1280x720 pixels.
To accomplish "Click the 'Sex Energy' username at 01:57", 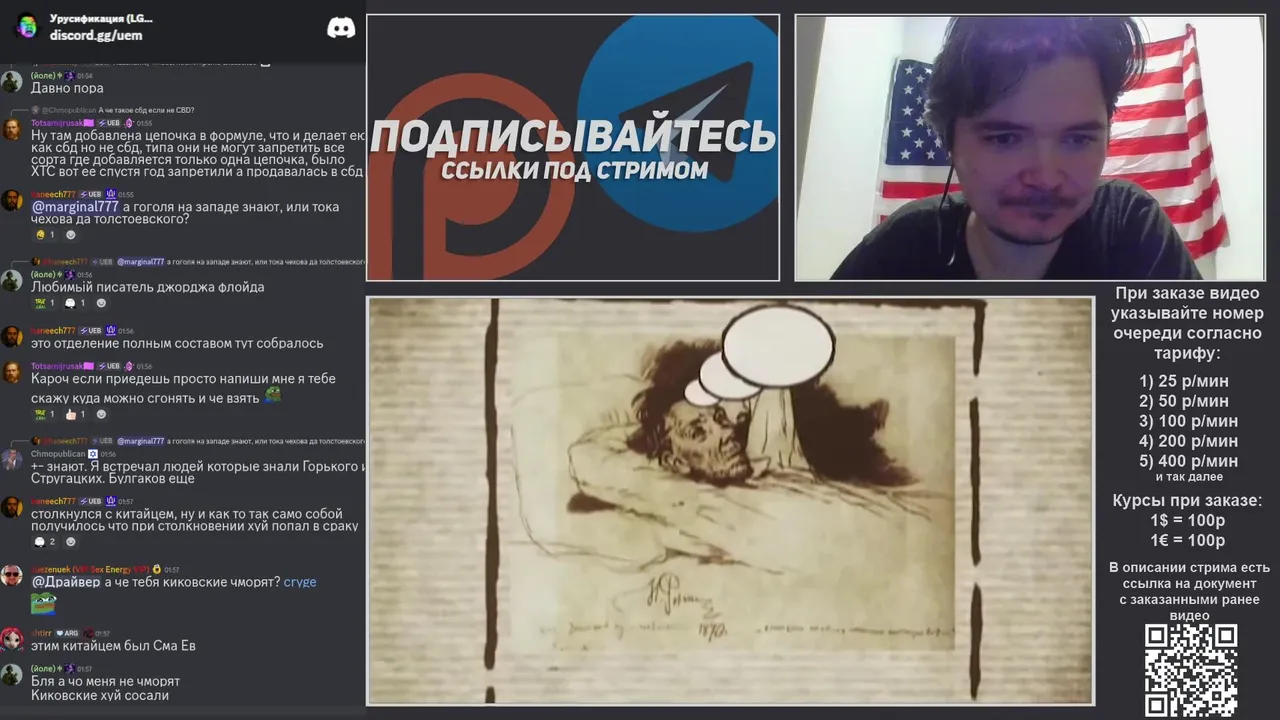I will (88, 569).
